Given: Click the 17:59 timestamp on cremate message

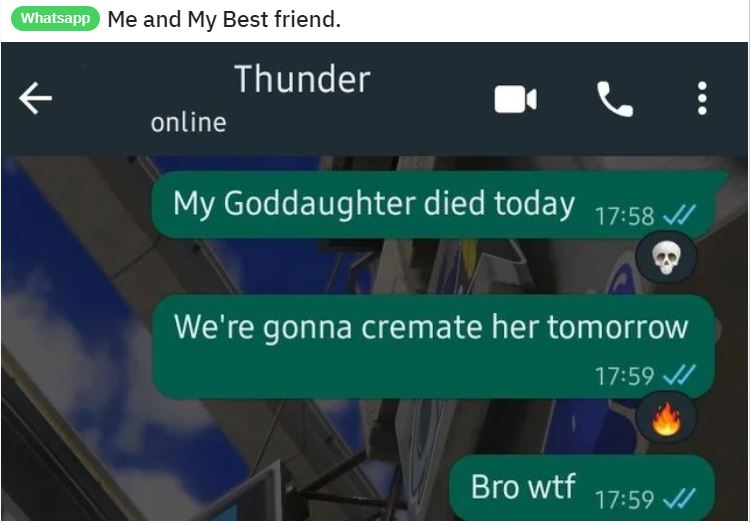Looking at the screenshot, I should [x=624, y=376].
